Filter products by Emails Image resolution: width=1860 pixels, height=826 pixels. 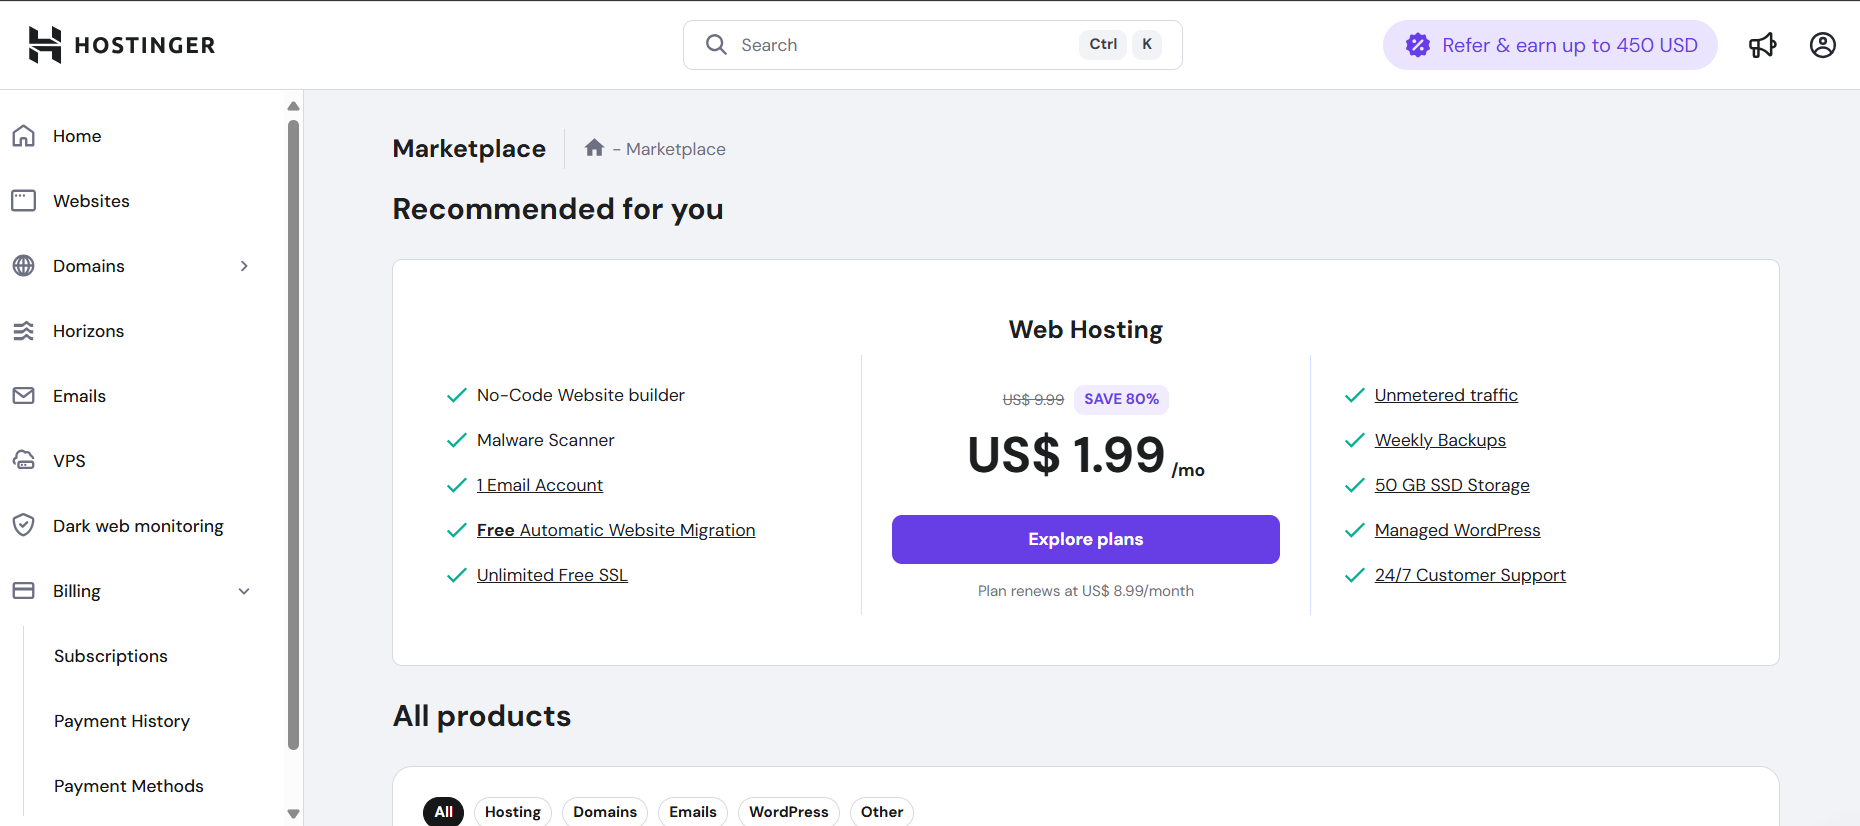[x=693, y=812]
